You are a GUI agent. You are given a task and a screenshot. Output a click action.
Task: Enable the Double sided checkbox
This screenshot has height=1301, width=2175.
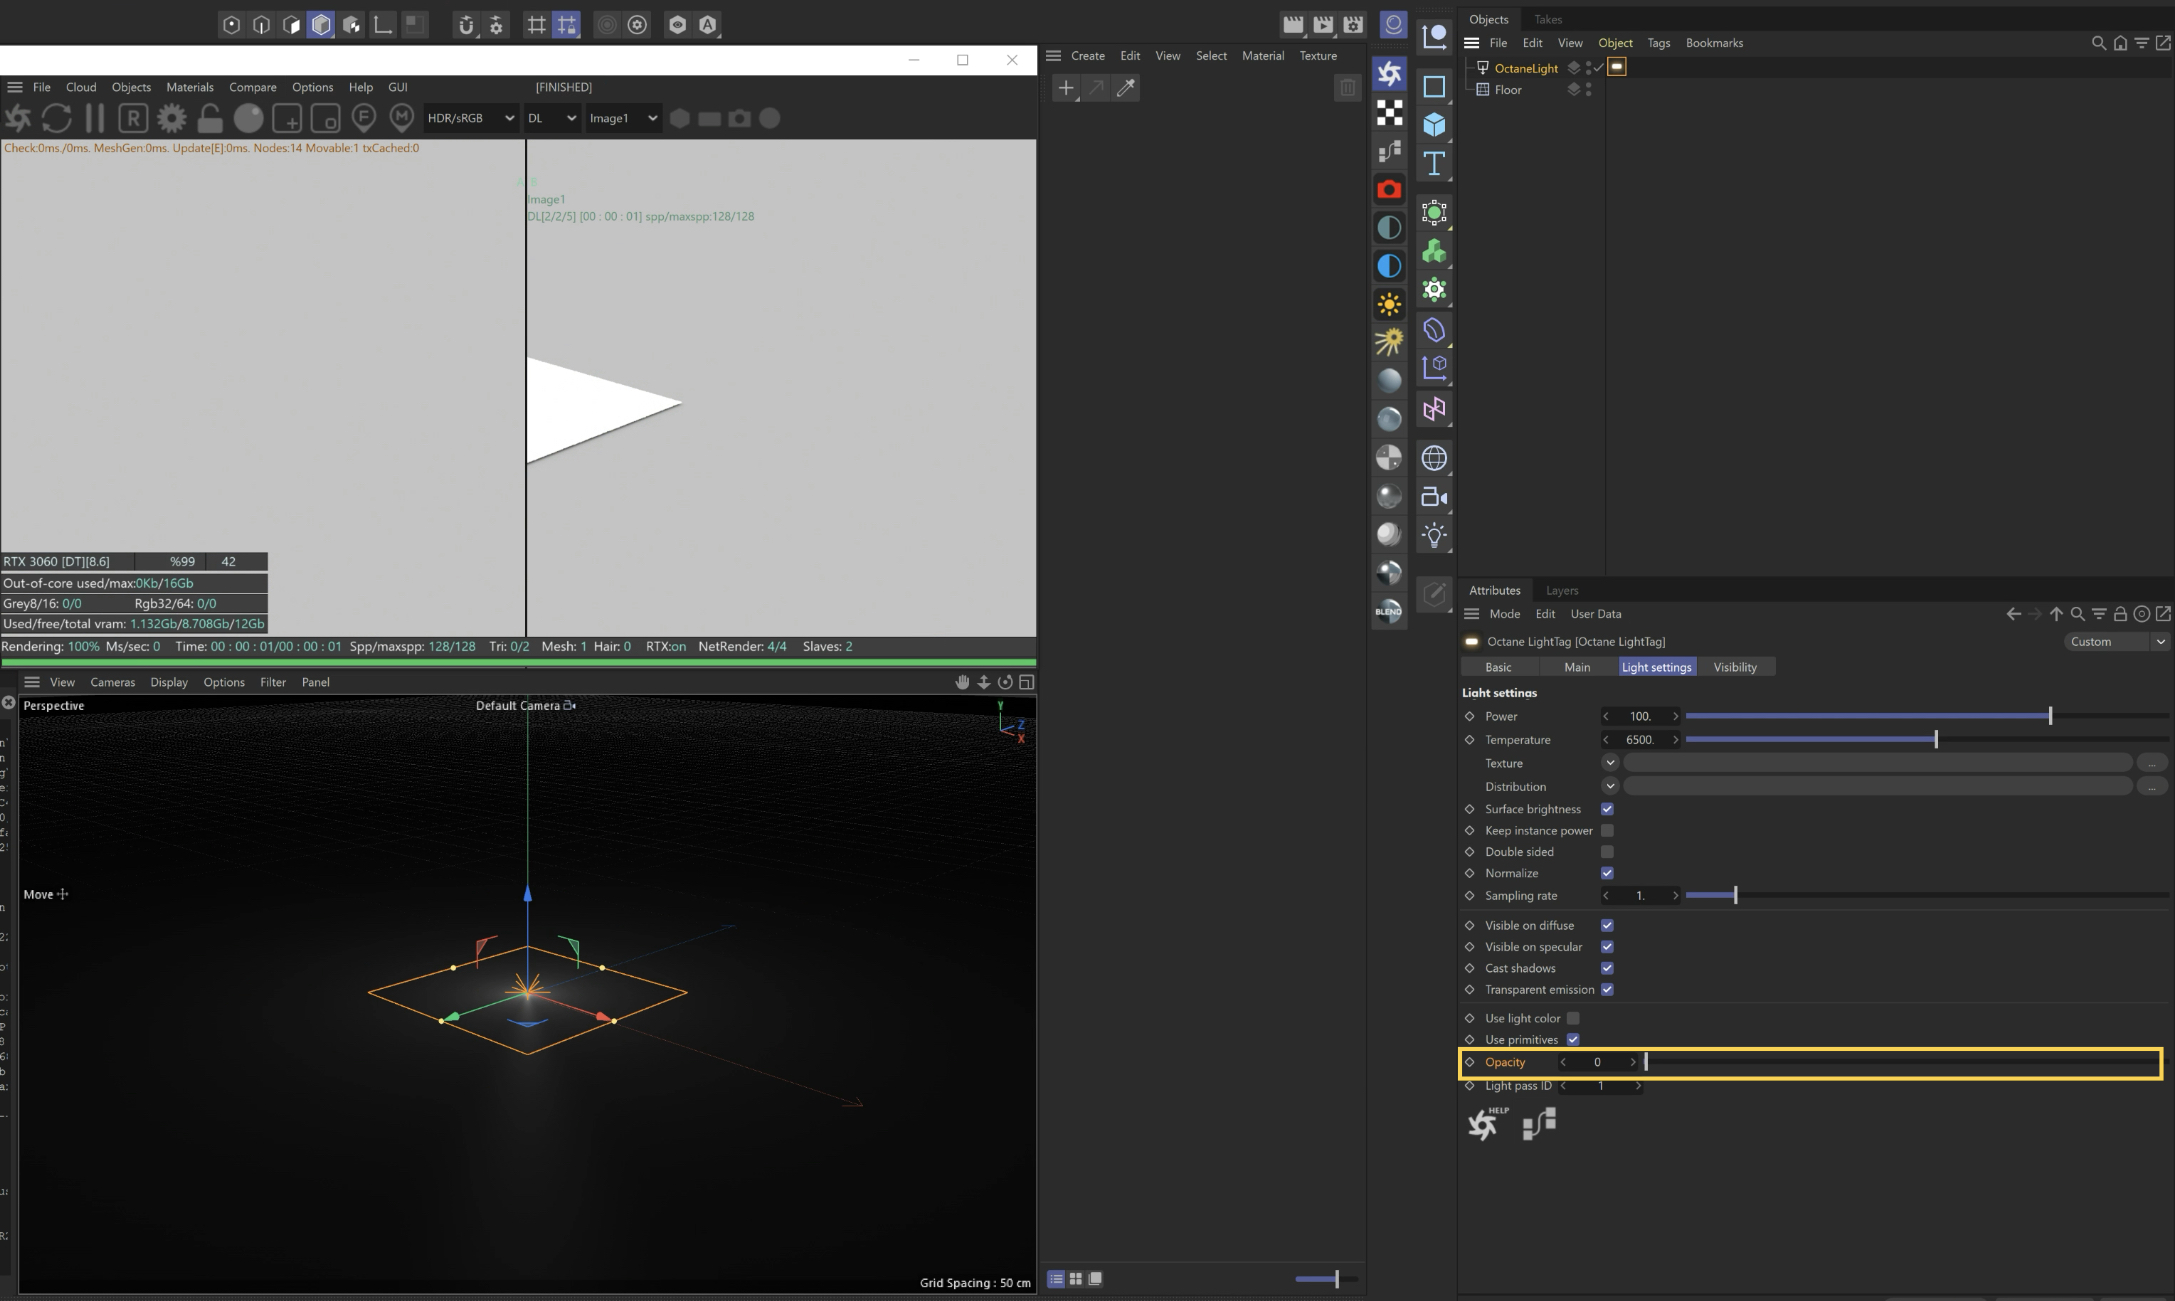pos(1607,852)
